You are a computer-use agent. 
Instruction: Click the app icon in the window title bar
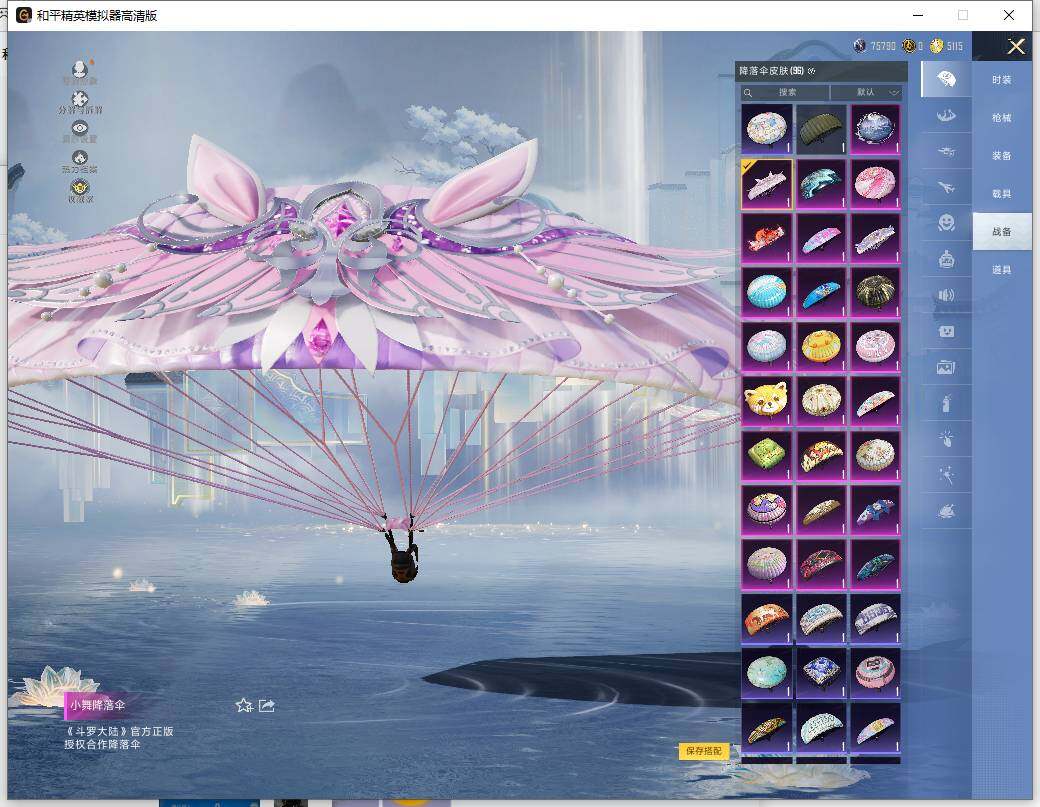[24, 15]
